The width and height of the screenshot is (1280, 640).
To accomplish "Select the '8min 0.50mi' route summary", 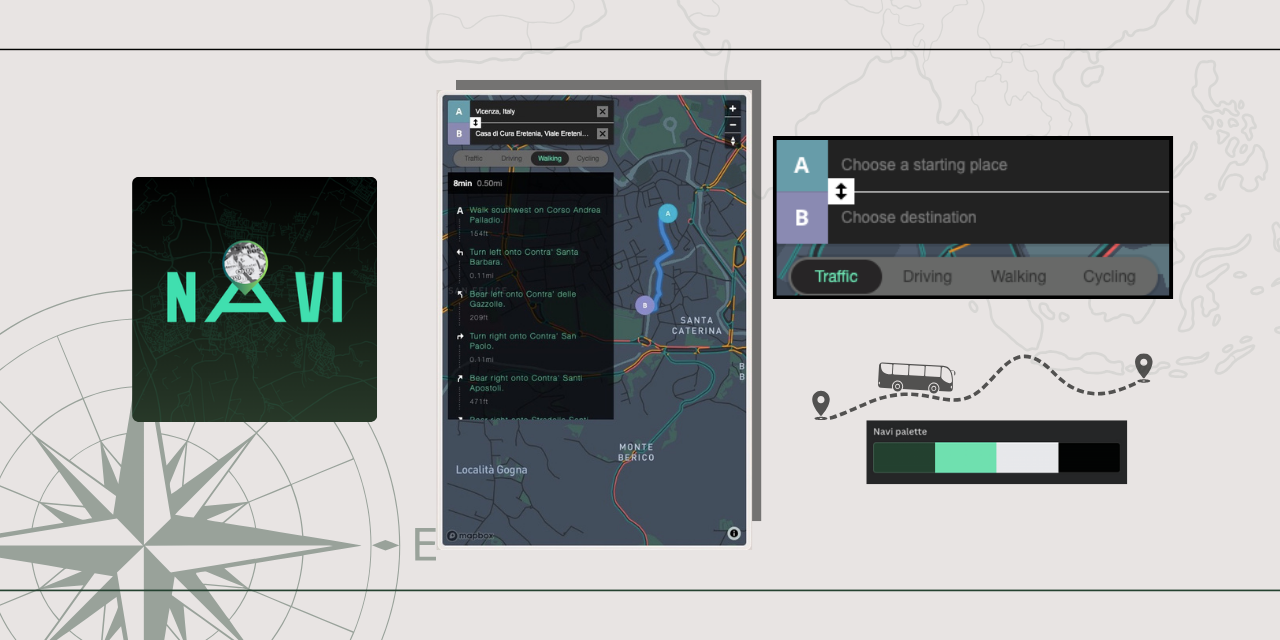I will 477,183.
